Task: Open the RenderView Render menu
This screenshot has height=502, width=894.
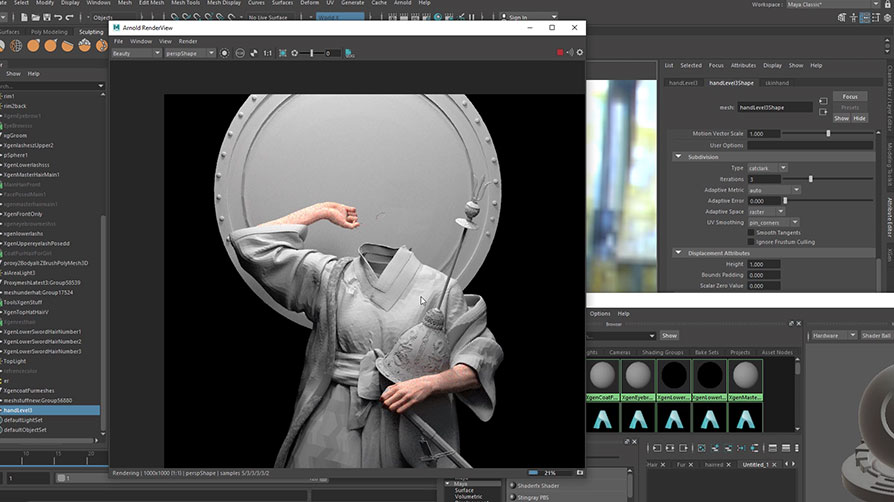Action: click(x=188, y=41)
